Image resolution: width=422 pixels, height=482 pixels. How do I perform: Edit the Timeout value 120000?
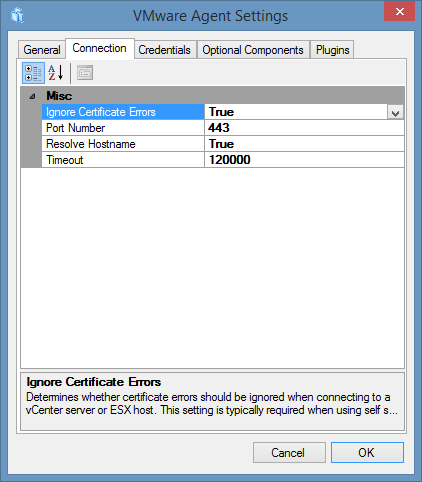click(x=304, y=160)
